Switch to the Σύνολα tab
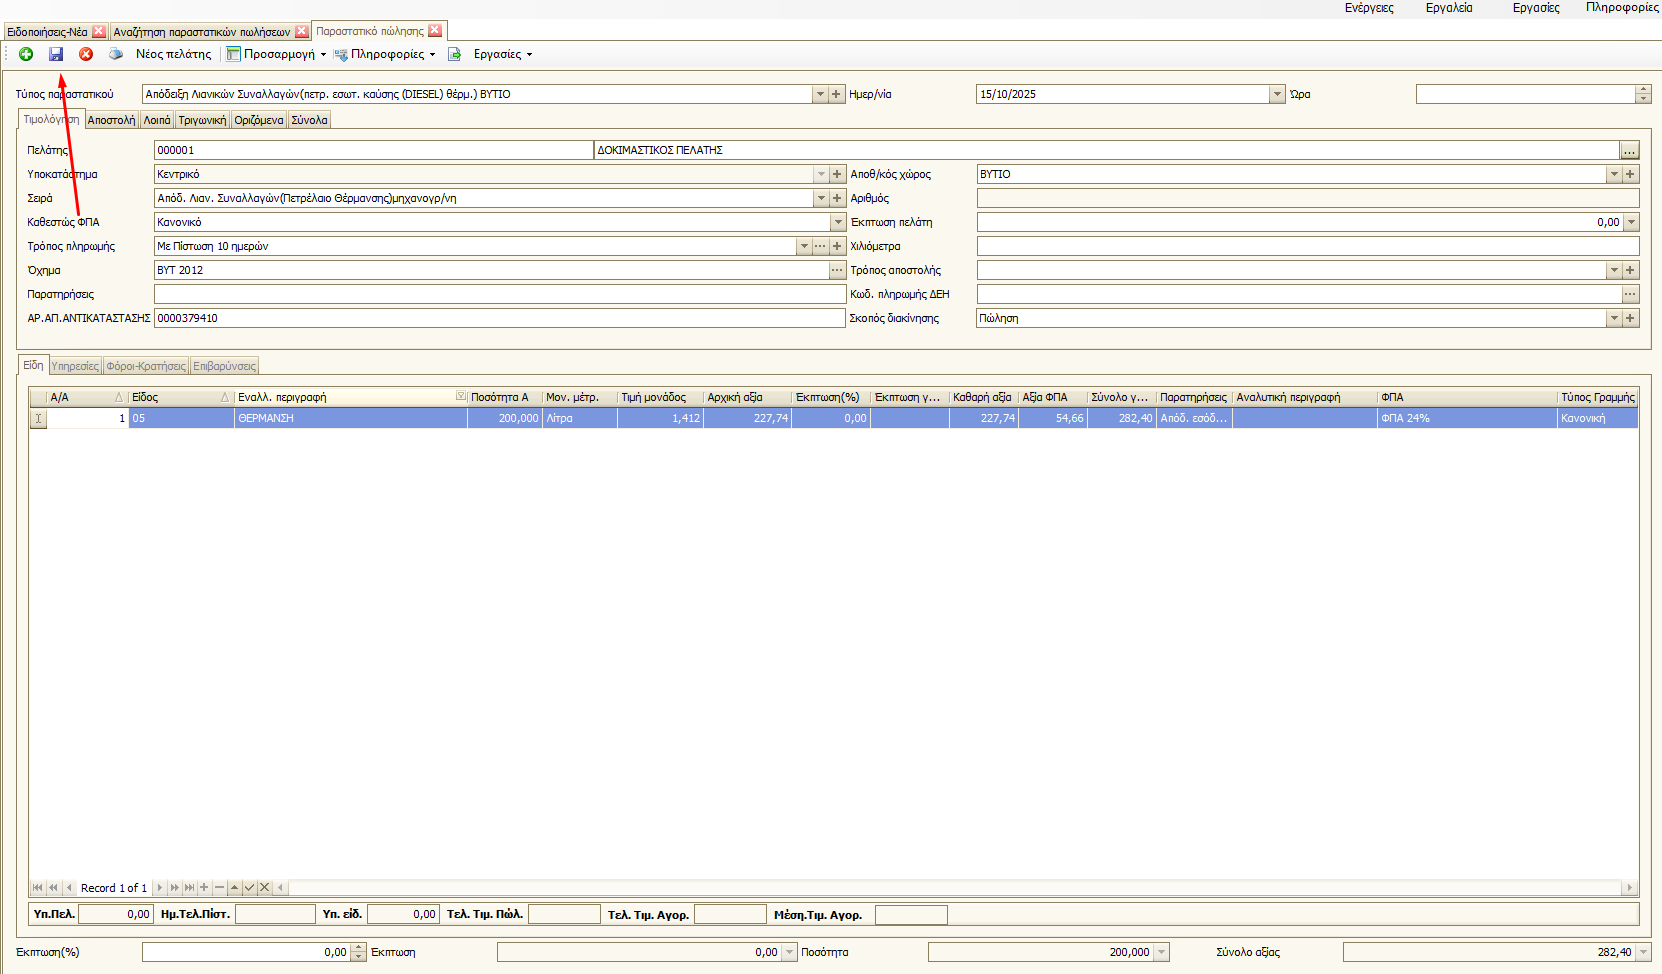Image resolution: width=1662 pixels, height=974 pixels. [309, 120]
